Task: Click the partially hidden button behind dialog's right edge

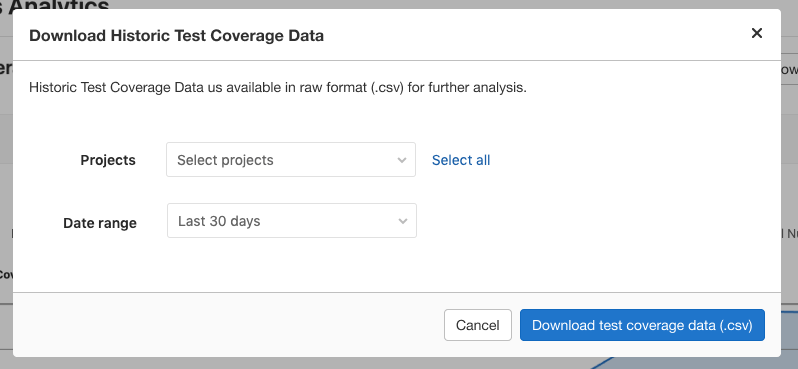Action: click(x=789, y=70)
